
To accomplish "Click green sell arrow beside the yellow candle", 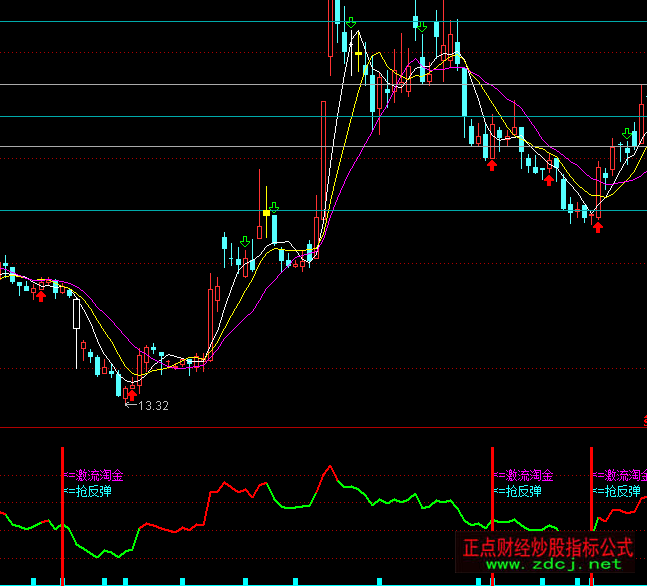I will point(274,207).
